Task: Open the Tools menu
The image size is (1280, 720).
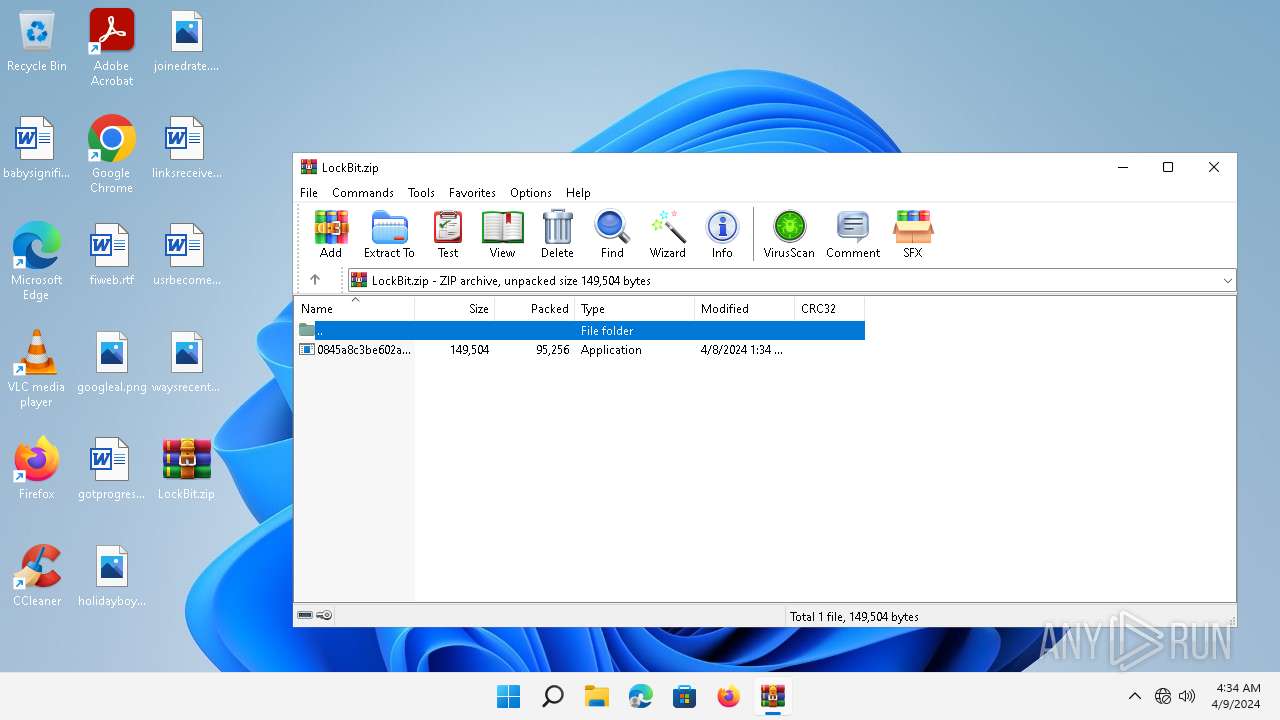Action: coord(421,193)
